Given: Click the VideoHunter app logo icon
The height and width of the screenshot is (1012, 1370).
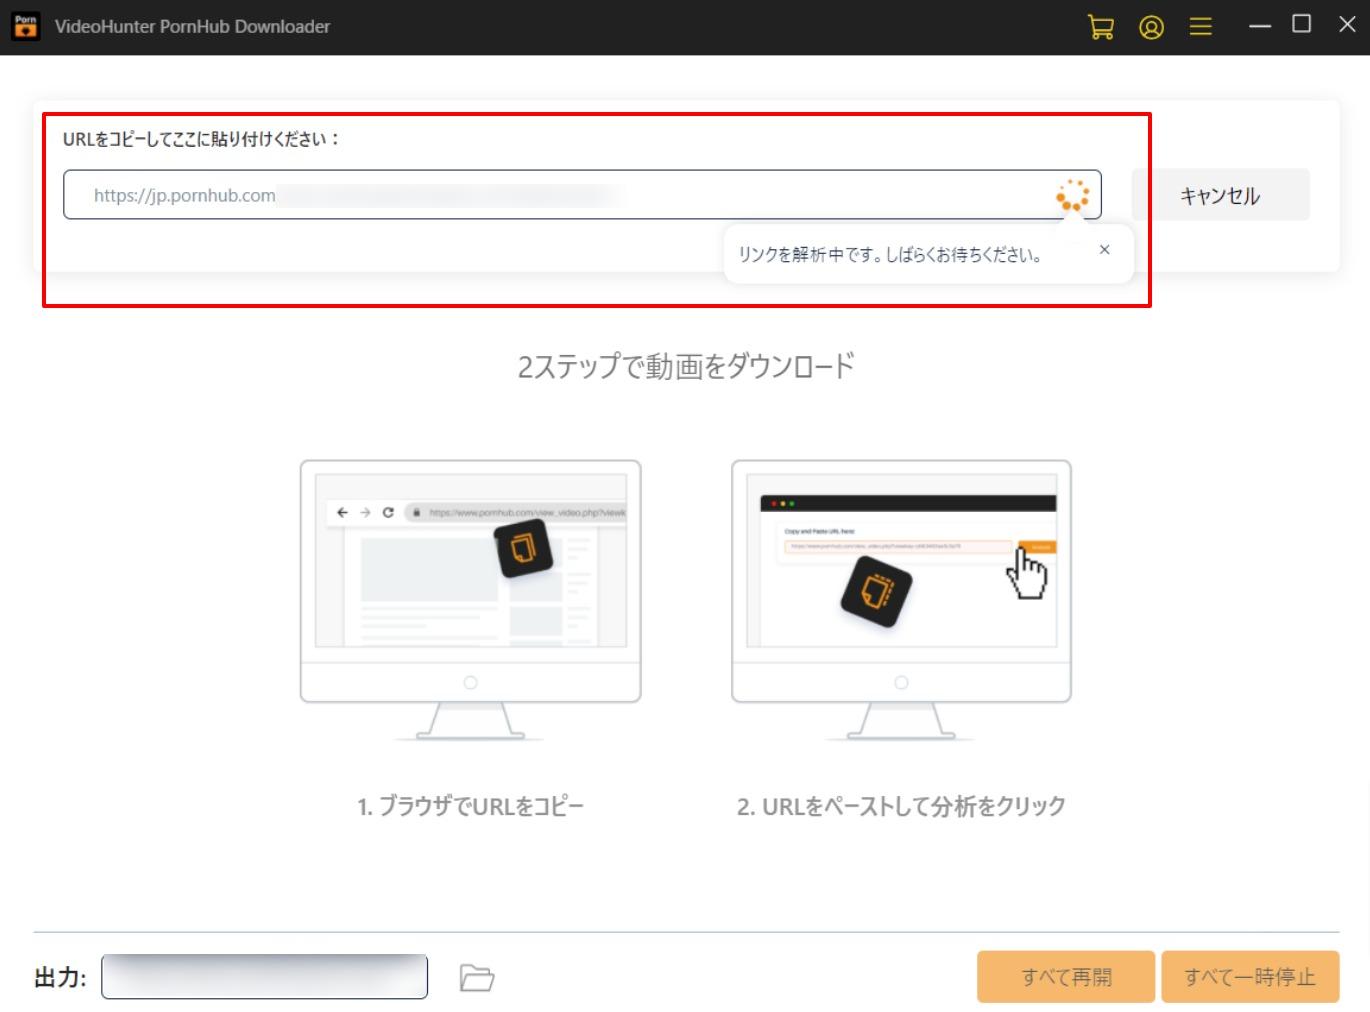Looking at the screenshot, I should tap(25, 26).
